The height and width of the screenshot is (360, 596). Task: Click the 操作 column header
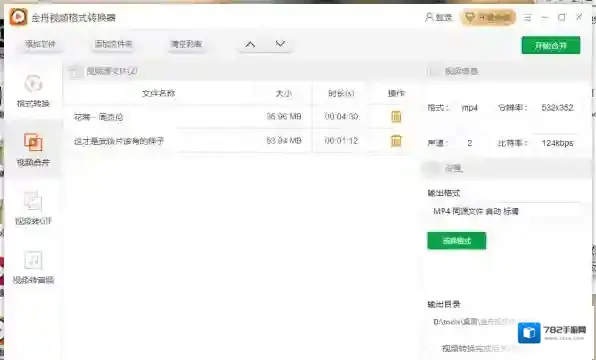click(x=396, y=93)
